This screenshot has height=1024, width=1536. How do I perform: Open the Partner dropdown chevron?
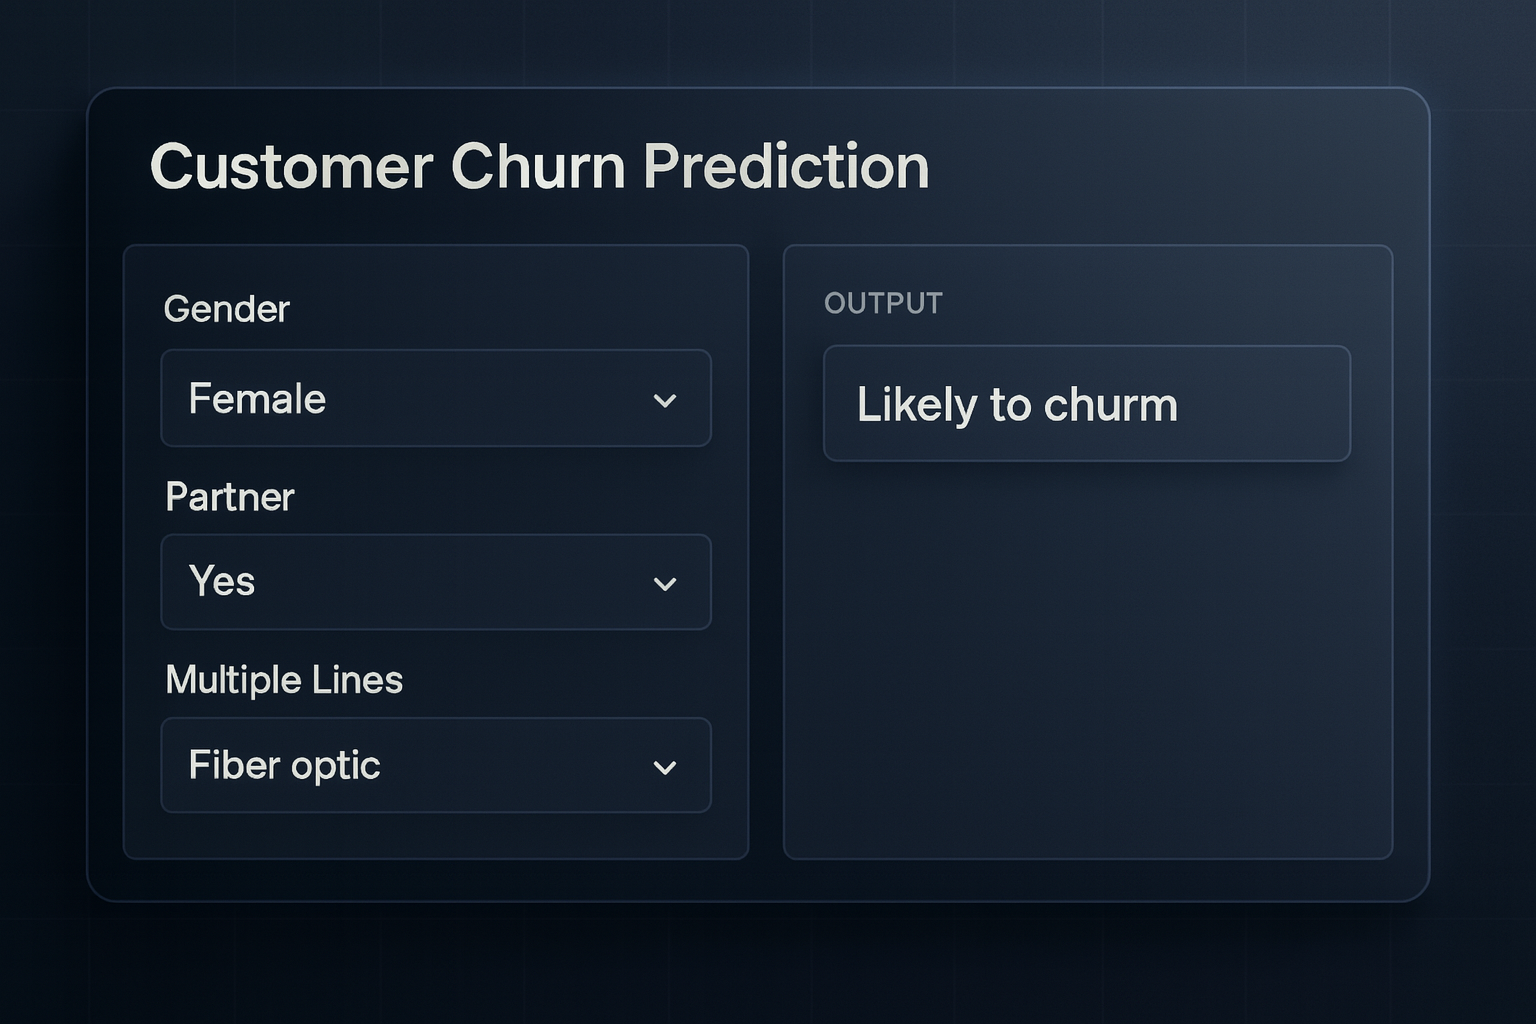tap(667, 583)
